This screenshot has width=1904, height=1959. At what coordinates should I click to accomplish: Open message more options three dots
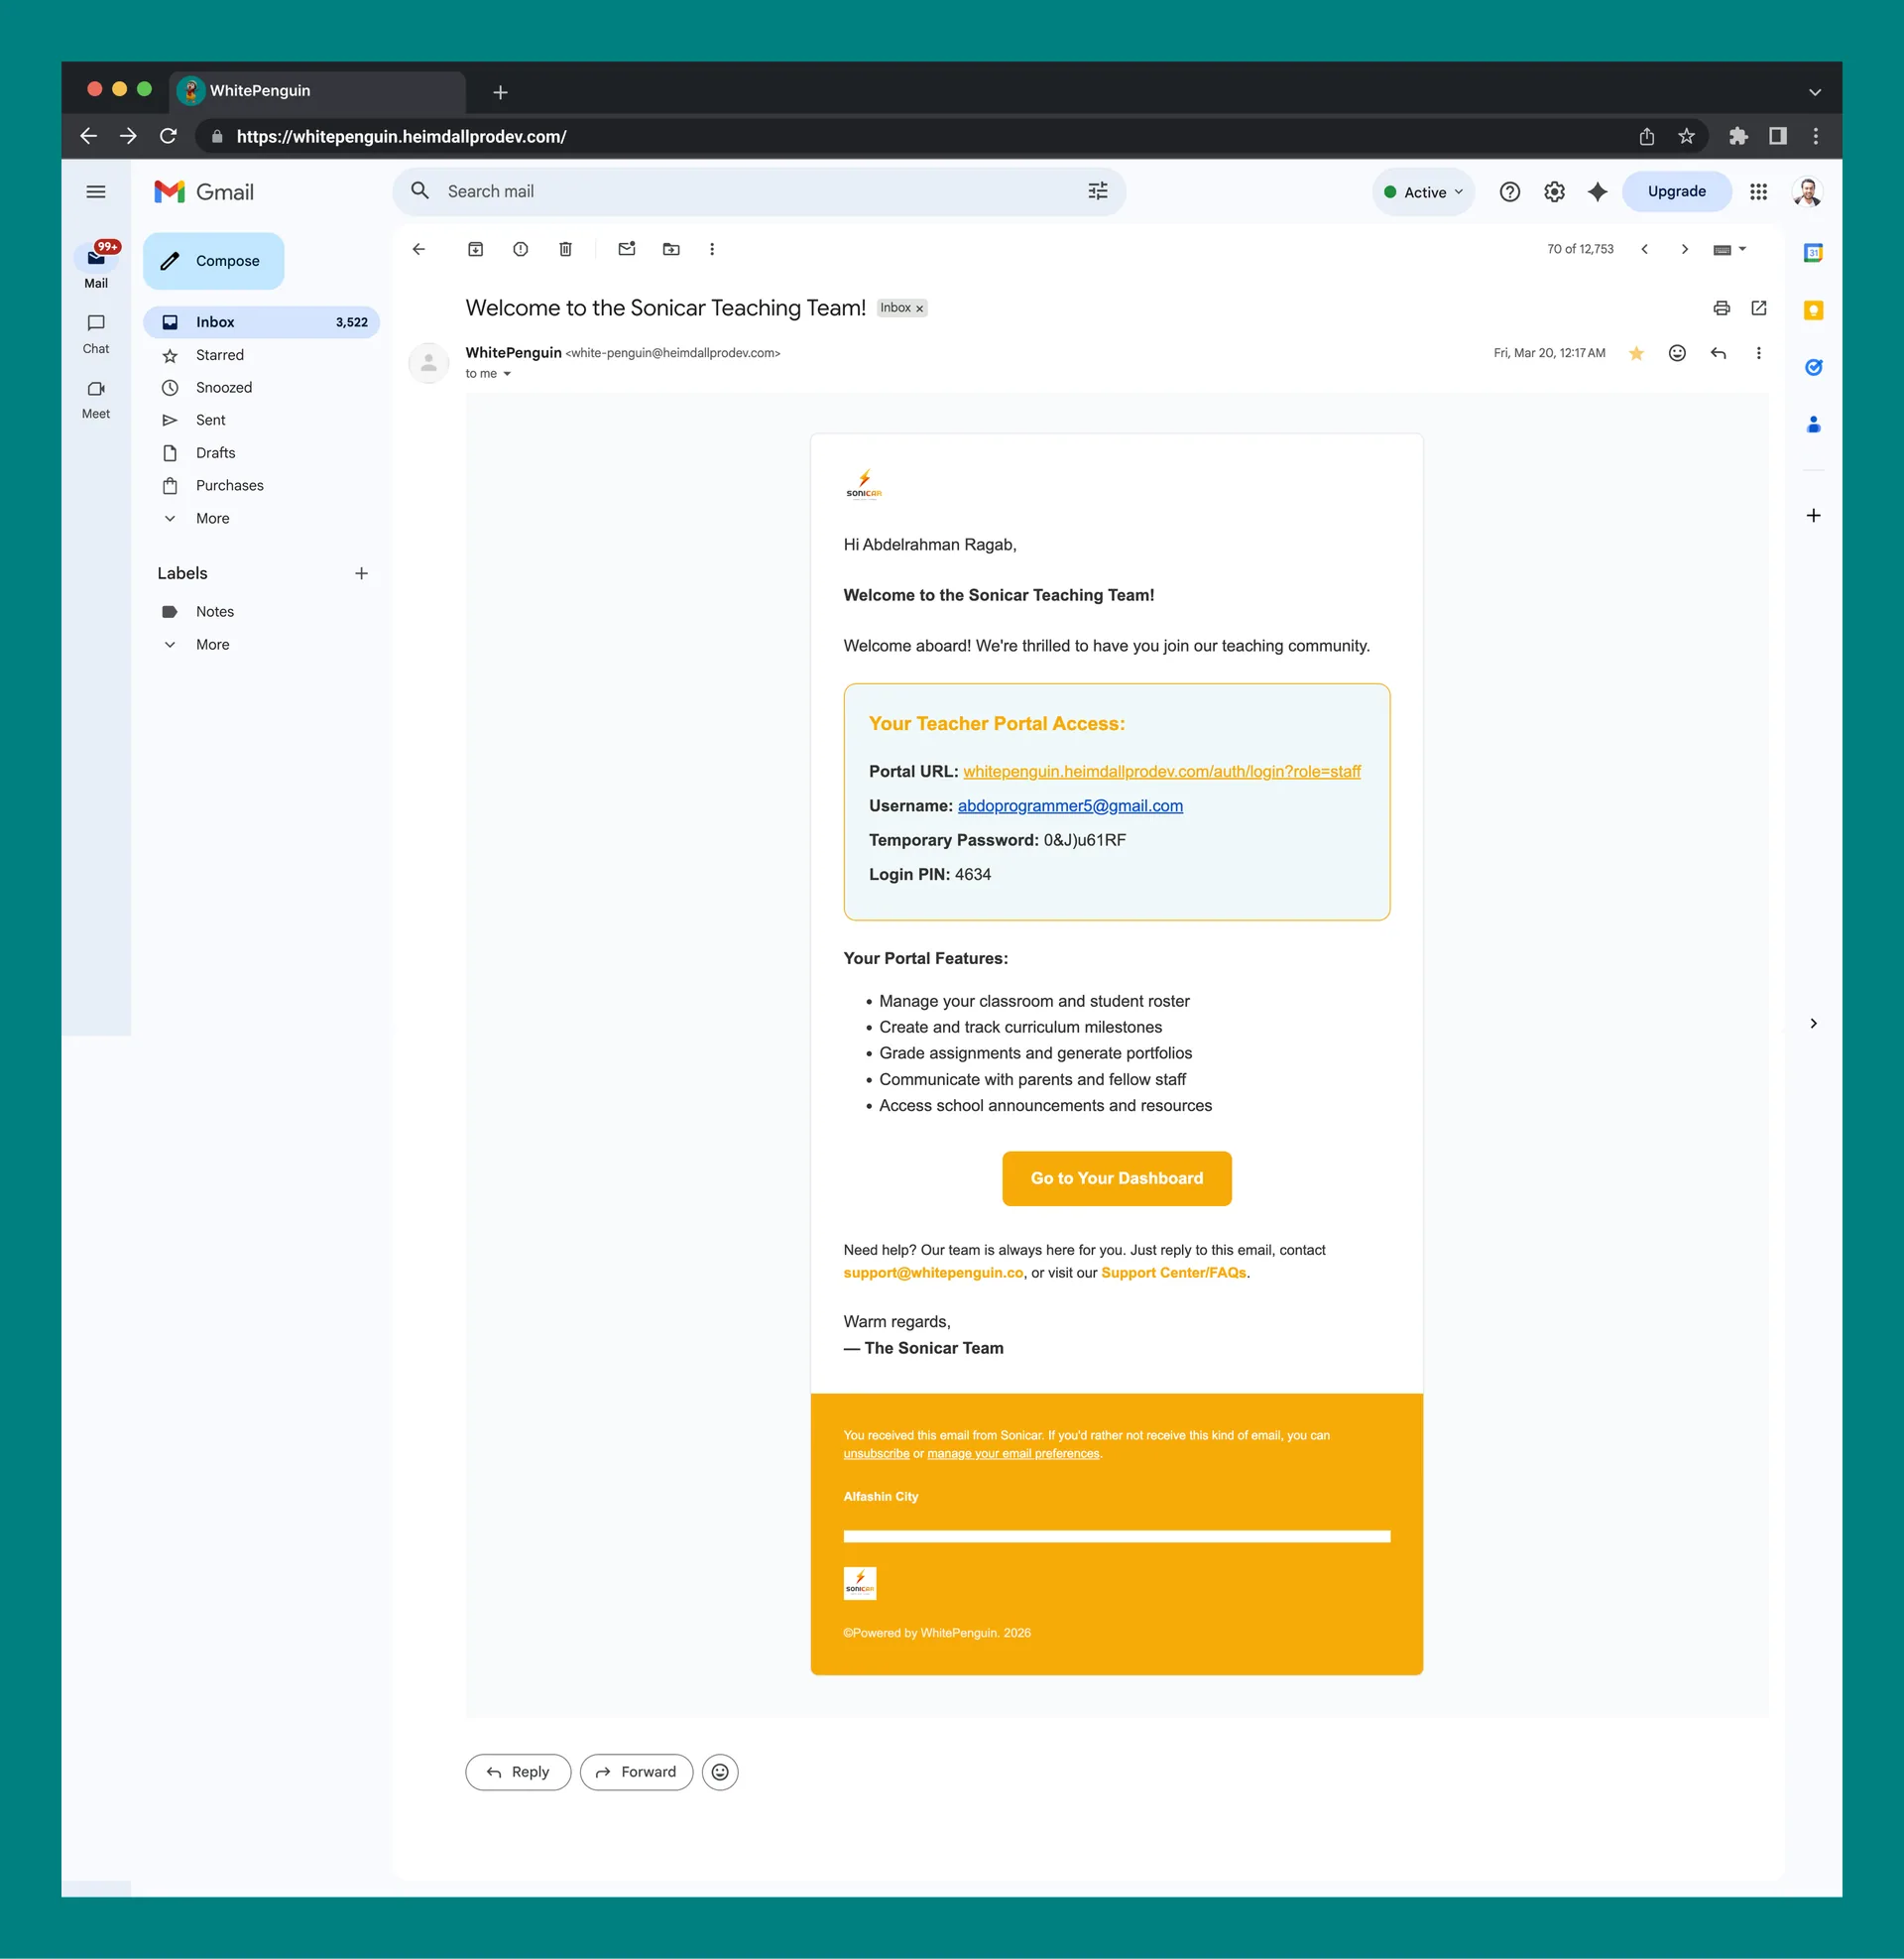click(x=1759, y=353)
